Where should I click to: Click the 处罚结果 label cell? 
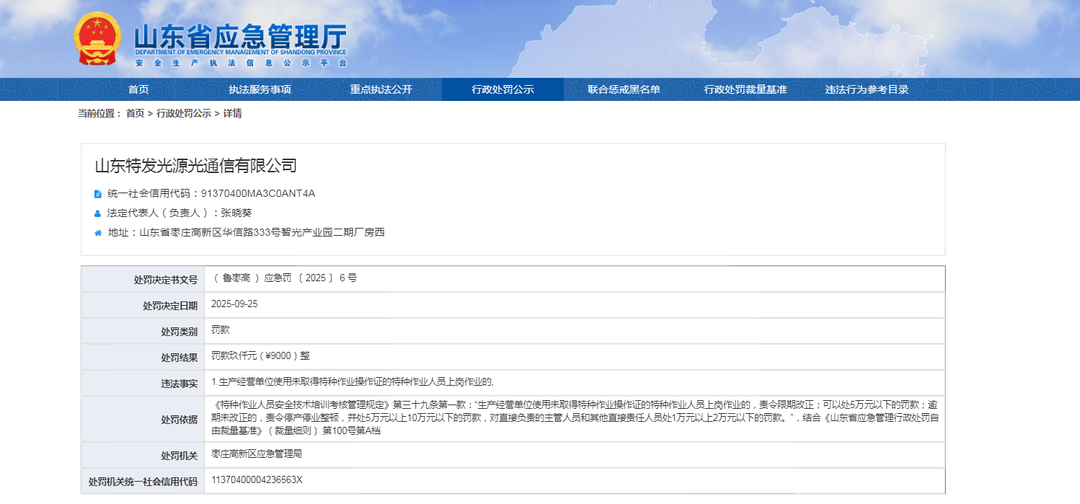point(143,357)
